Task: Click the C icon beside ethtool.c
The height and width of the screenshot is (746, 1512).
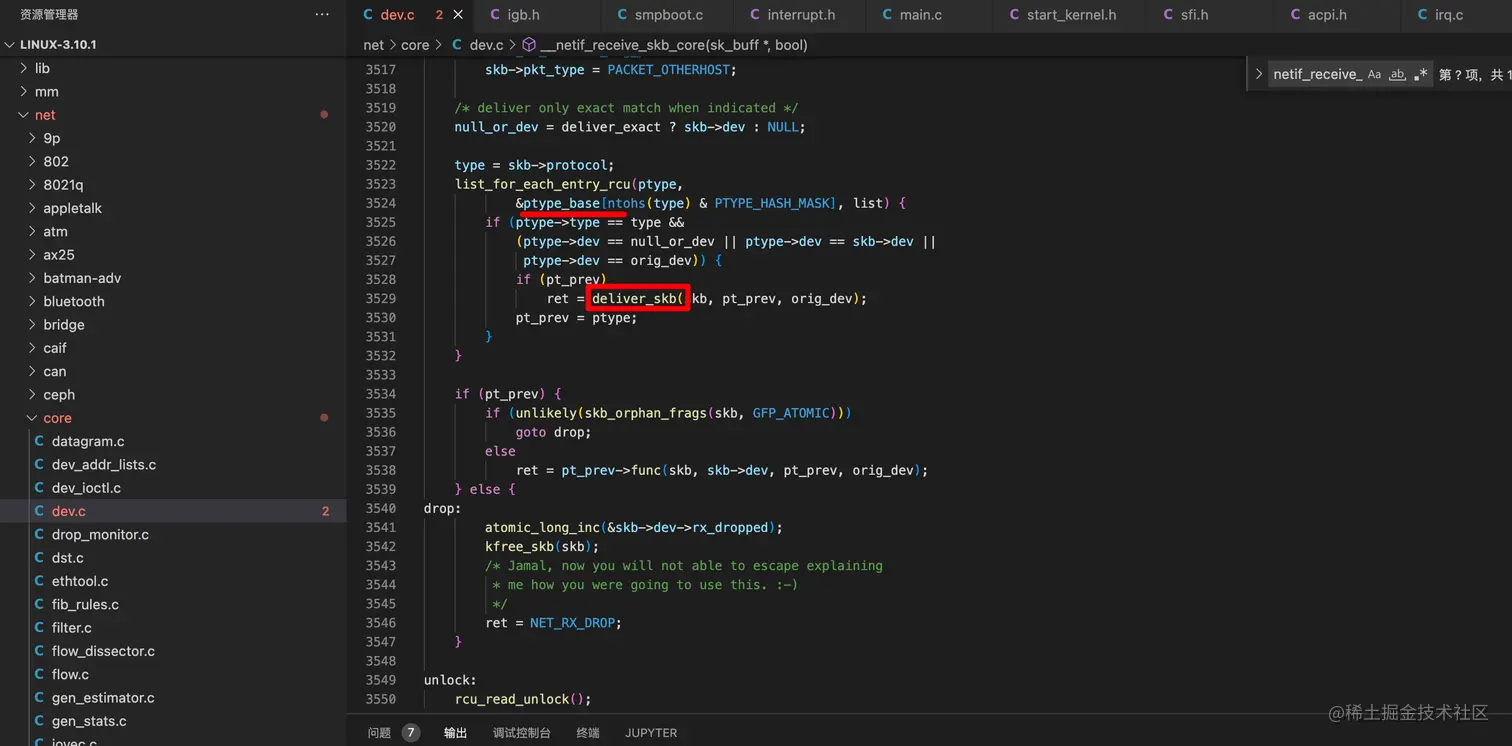Action: [x=39, y=581]
